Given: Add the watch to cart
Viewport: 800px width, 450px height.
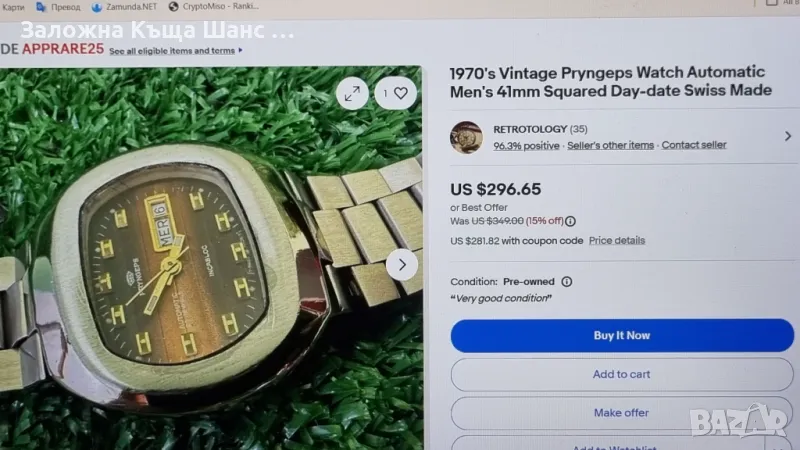Looking at the screenshot, I should tap(622, 374).
